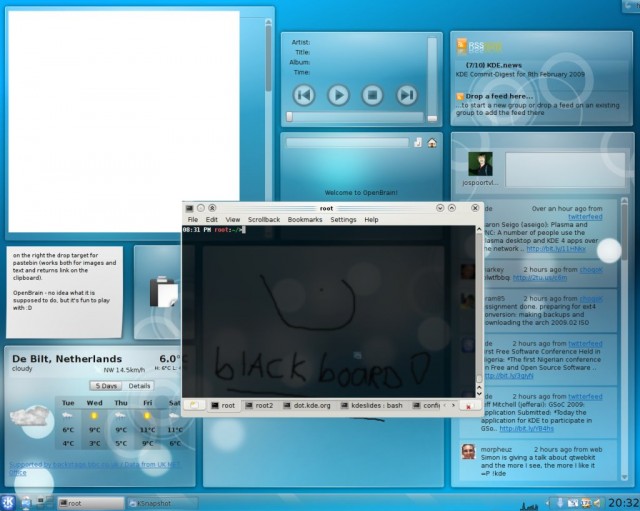Screen dimensions: 640x511
Task: Click the new tab icon in Konsole
Action: click(x=195, y=405)
